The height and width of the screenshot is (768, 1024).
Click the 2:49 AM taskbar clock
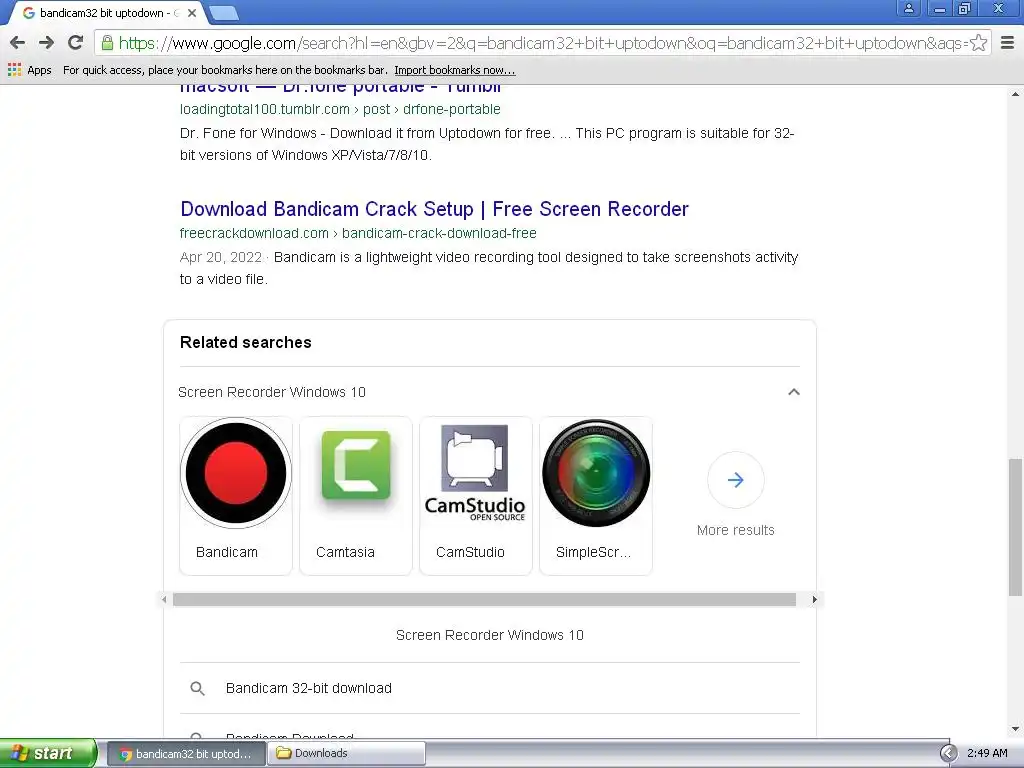click(x=987, y=753)
